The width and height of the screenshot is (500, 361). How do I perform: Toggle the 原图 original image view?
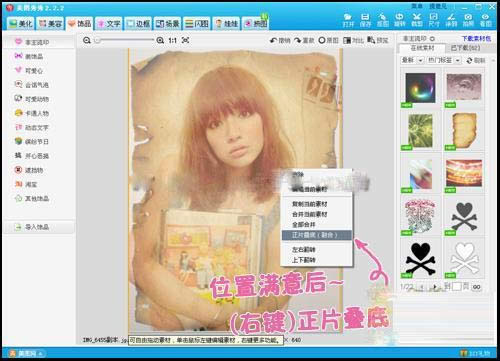point(328,40)
